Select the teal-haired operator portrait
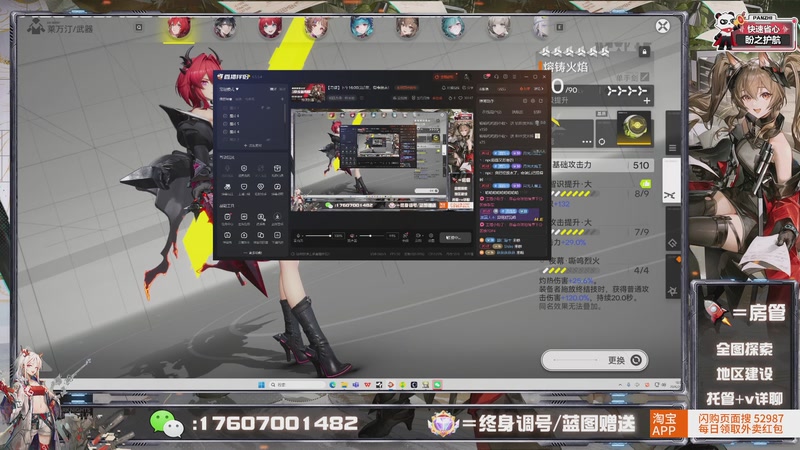800x450 pixels. 453,28
